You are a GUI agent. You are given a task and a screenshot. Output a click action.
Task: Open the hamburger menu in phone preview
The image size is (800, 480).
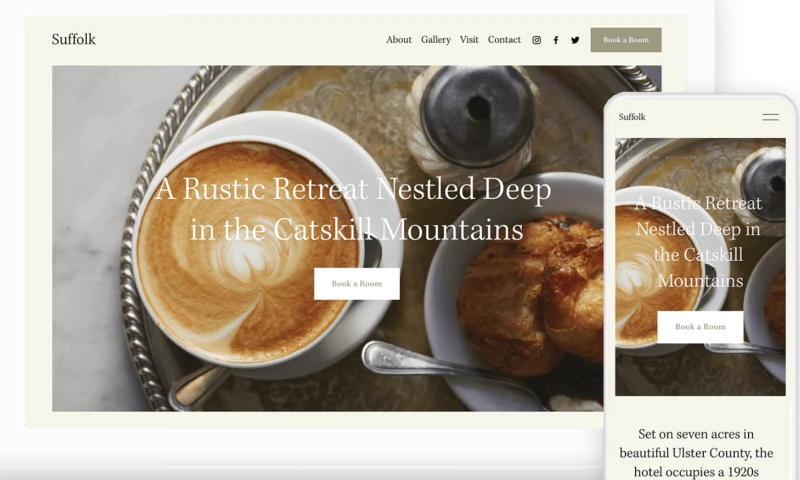(770, 117)
